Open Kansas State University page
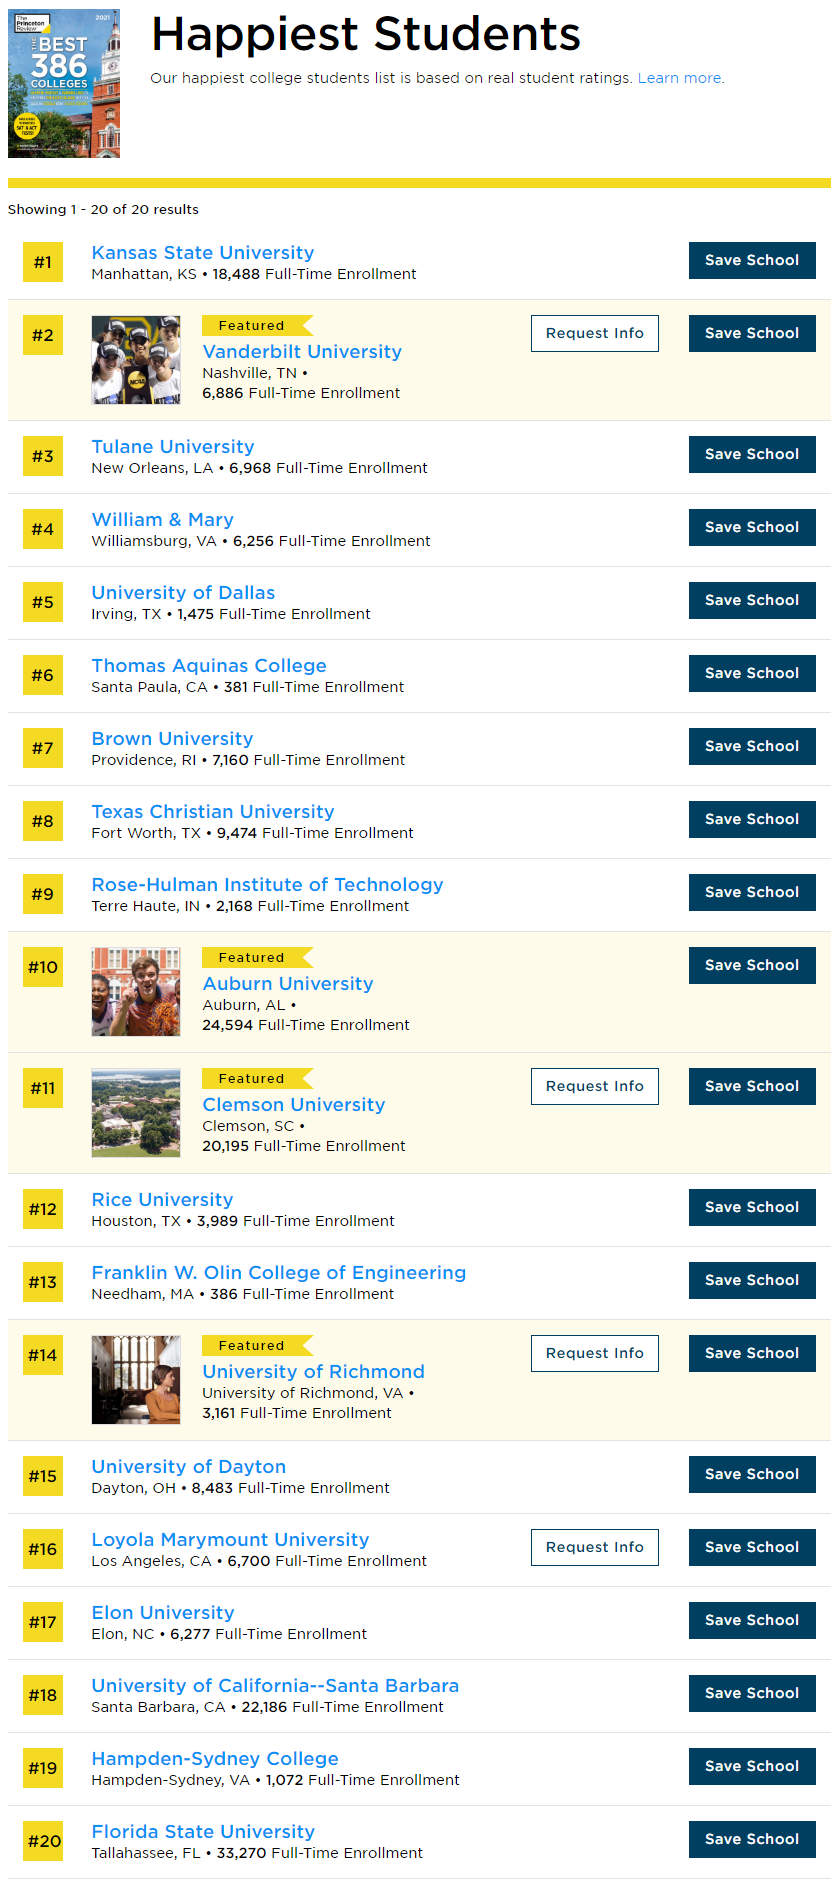The width and height of the screenshot is (839, 1894). coord(203,253)
